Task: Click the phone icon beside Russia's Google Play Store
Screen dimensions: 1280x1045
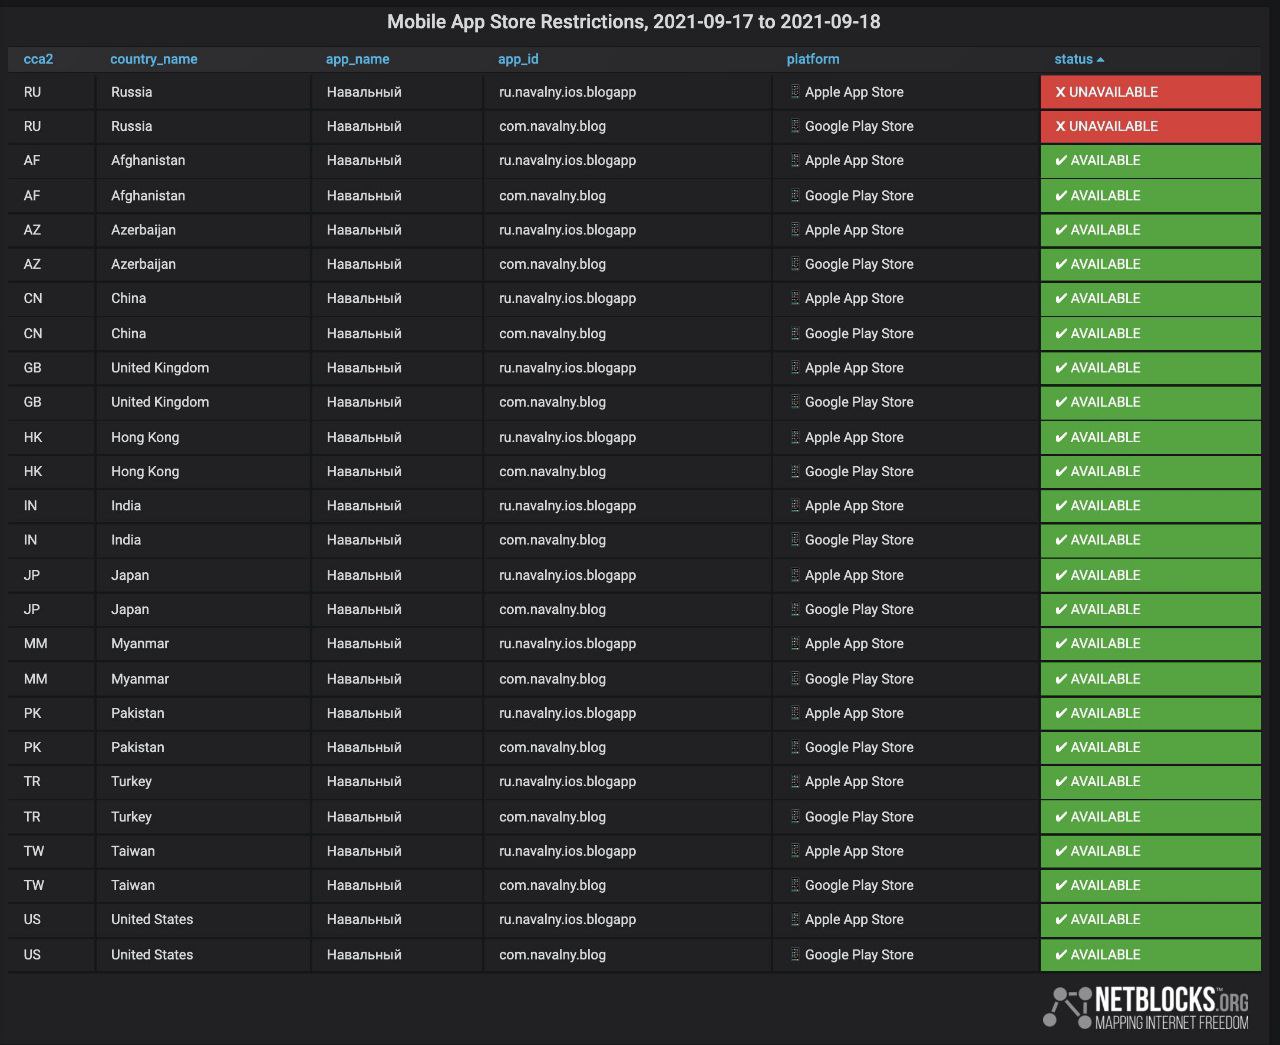Action: click(x=795, y=126)
